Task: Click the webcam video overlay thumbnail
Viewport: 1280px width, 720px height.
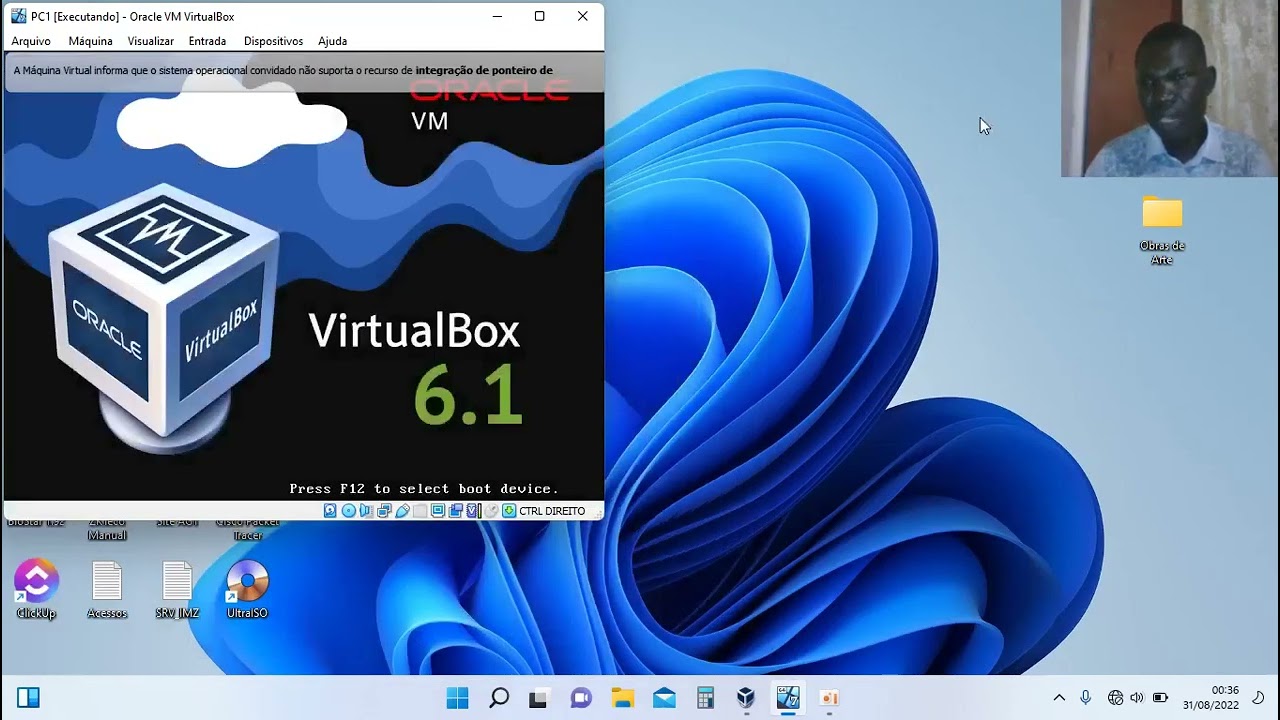Action: pos(1170,88)
